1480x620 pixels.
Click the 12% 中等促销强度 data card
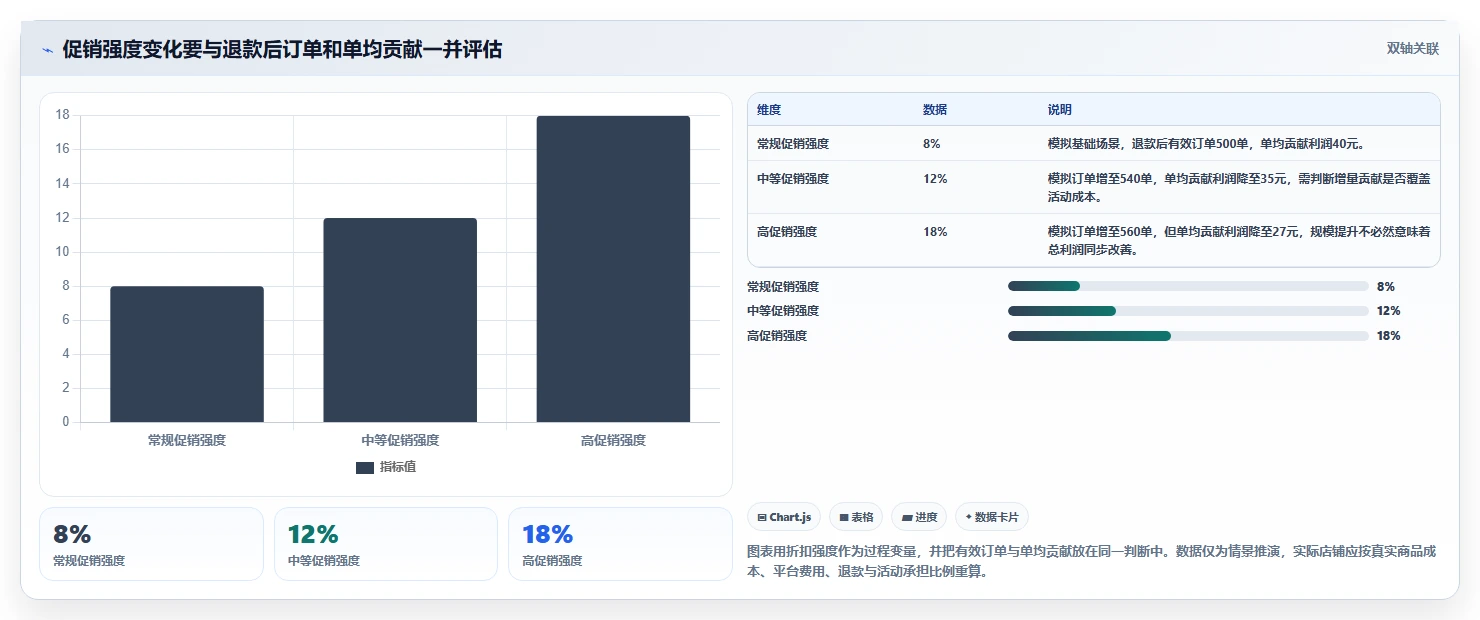click(x=386, y=544)
